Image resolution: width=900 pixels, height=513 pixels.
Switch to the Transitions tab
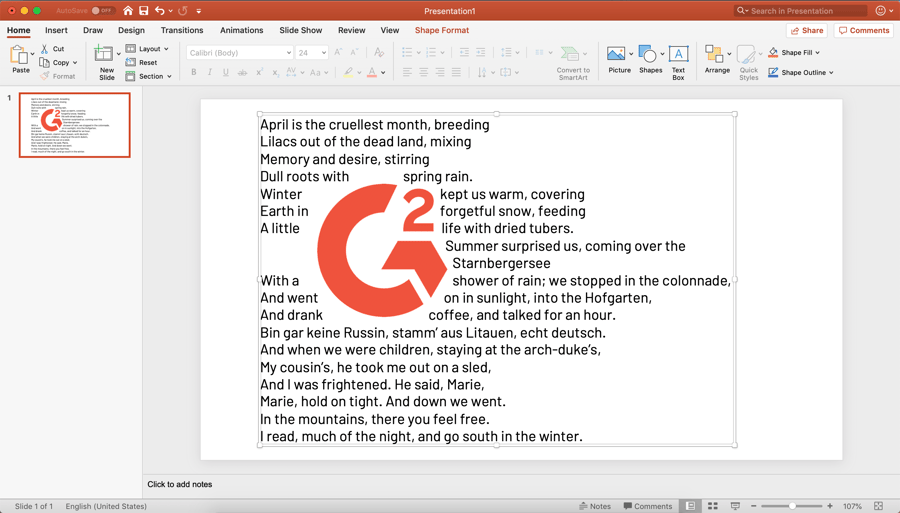click(182, 30)
